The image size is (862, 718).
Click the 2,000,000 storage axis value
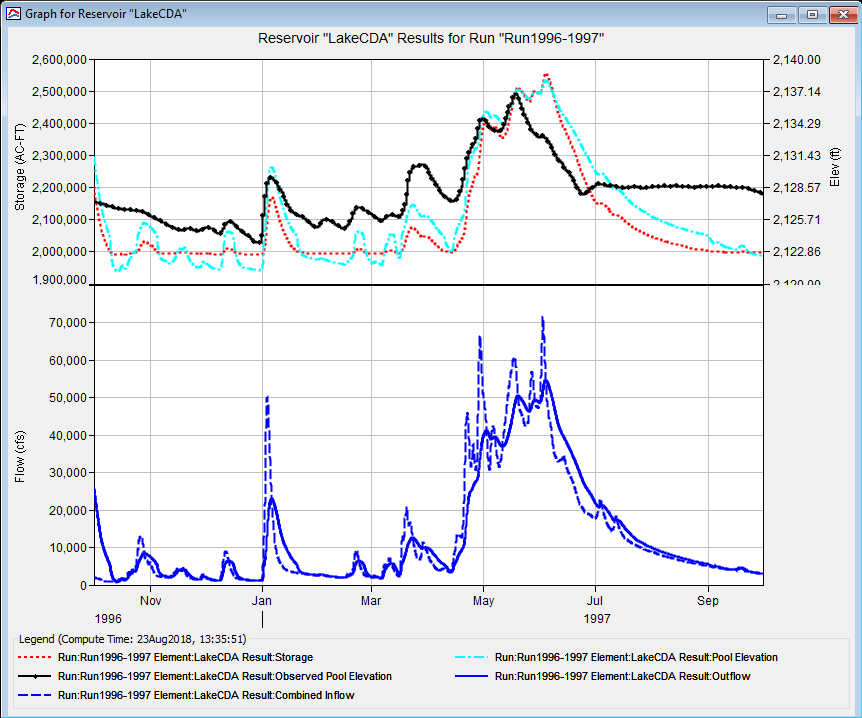tap(59, 251)
